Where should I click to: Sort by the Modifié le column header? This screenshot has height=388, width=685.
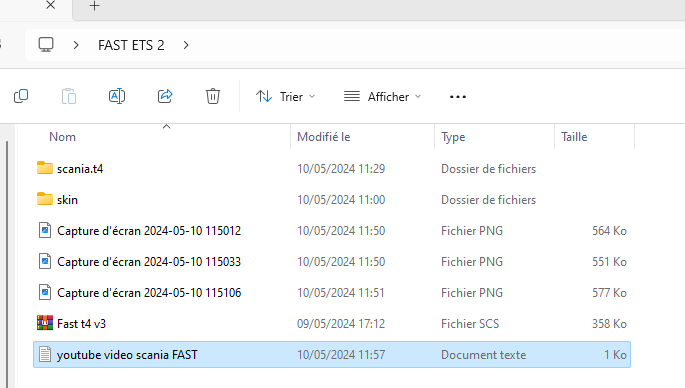tap(324, 137)
